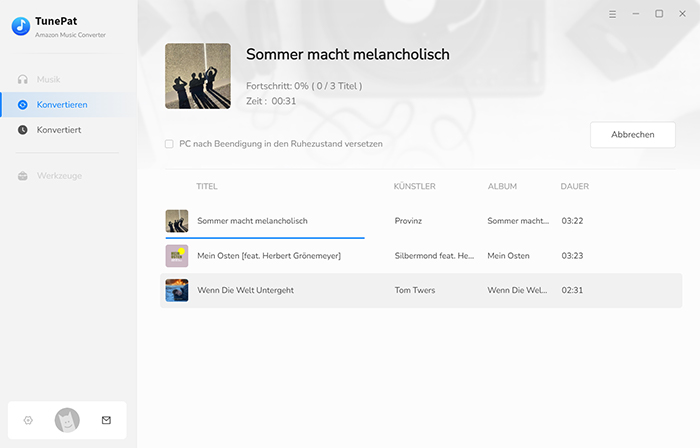700x448 pixels.
Task: Click album cell 'Sommer macht...'
Action: pos(518,221)
